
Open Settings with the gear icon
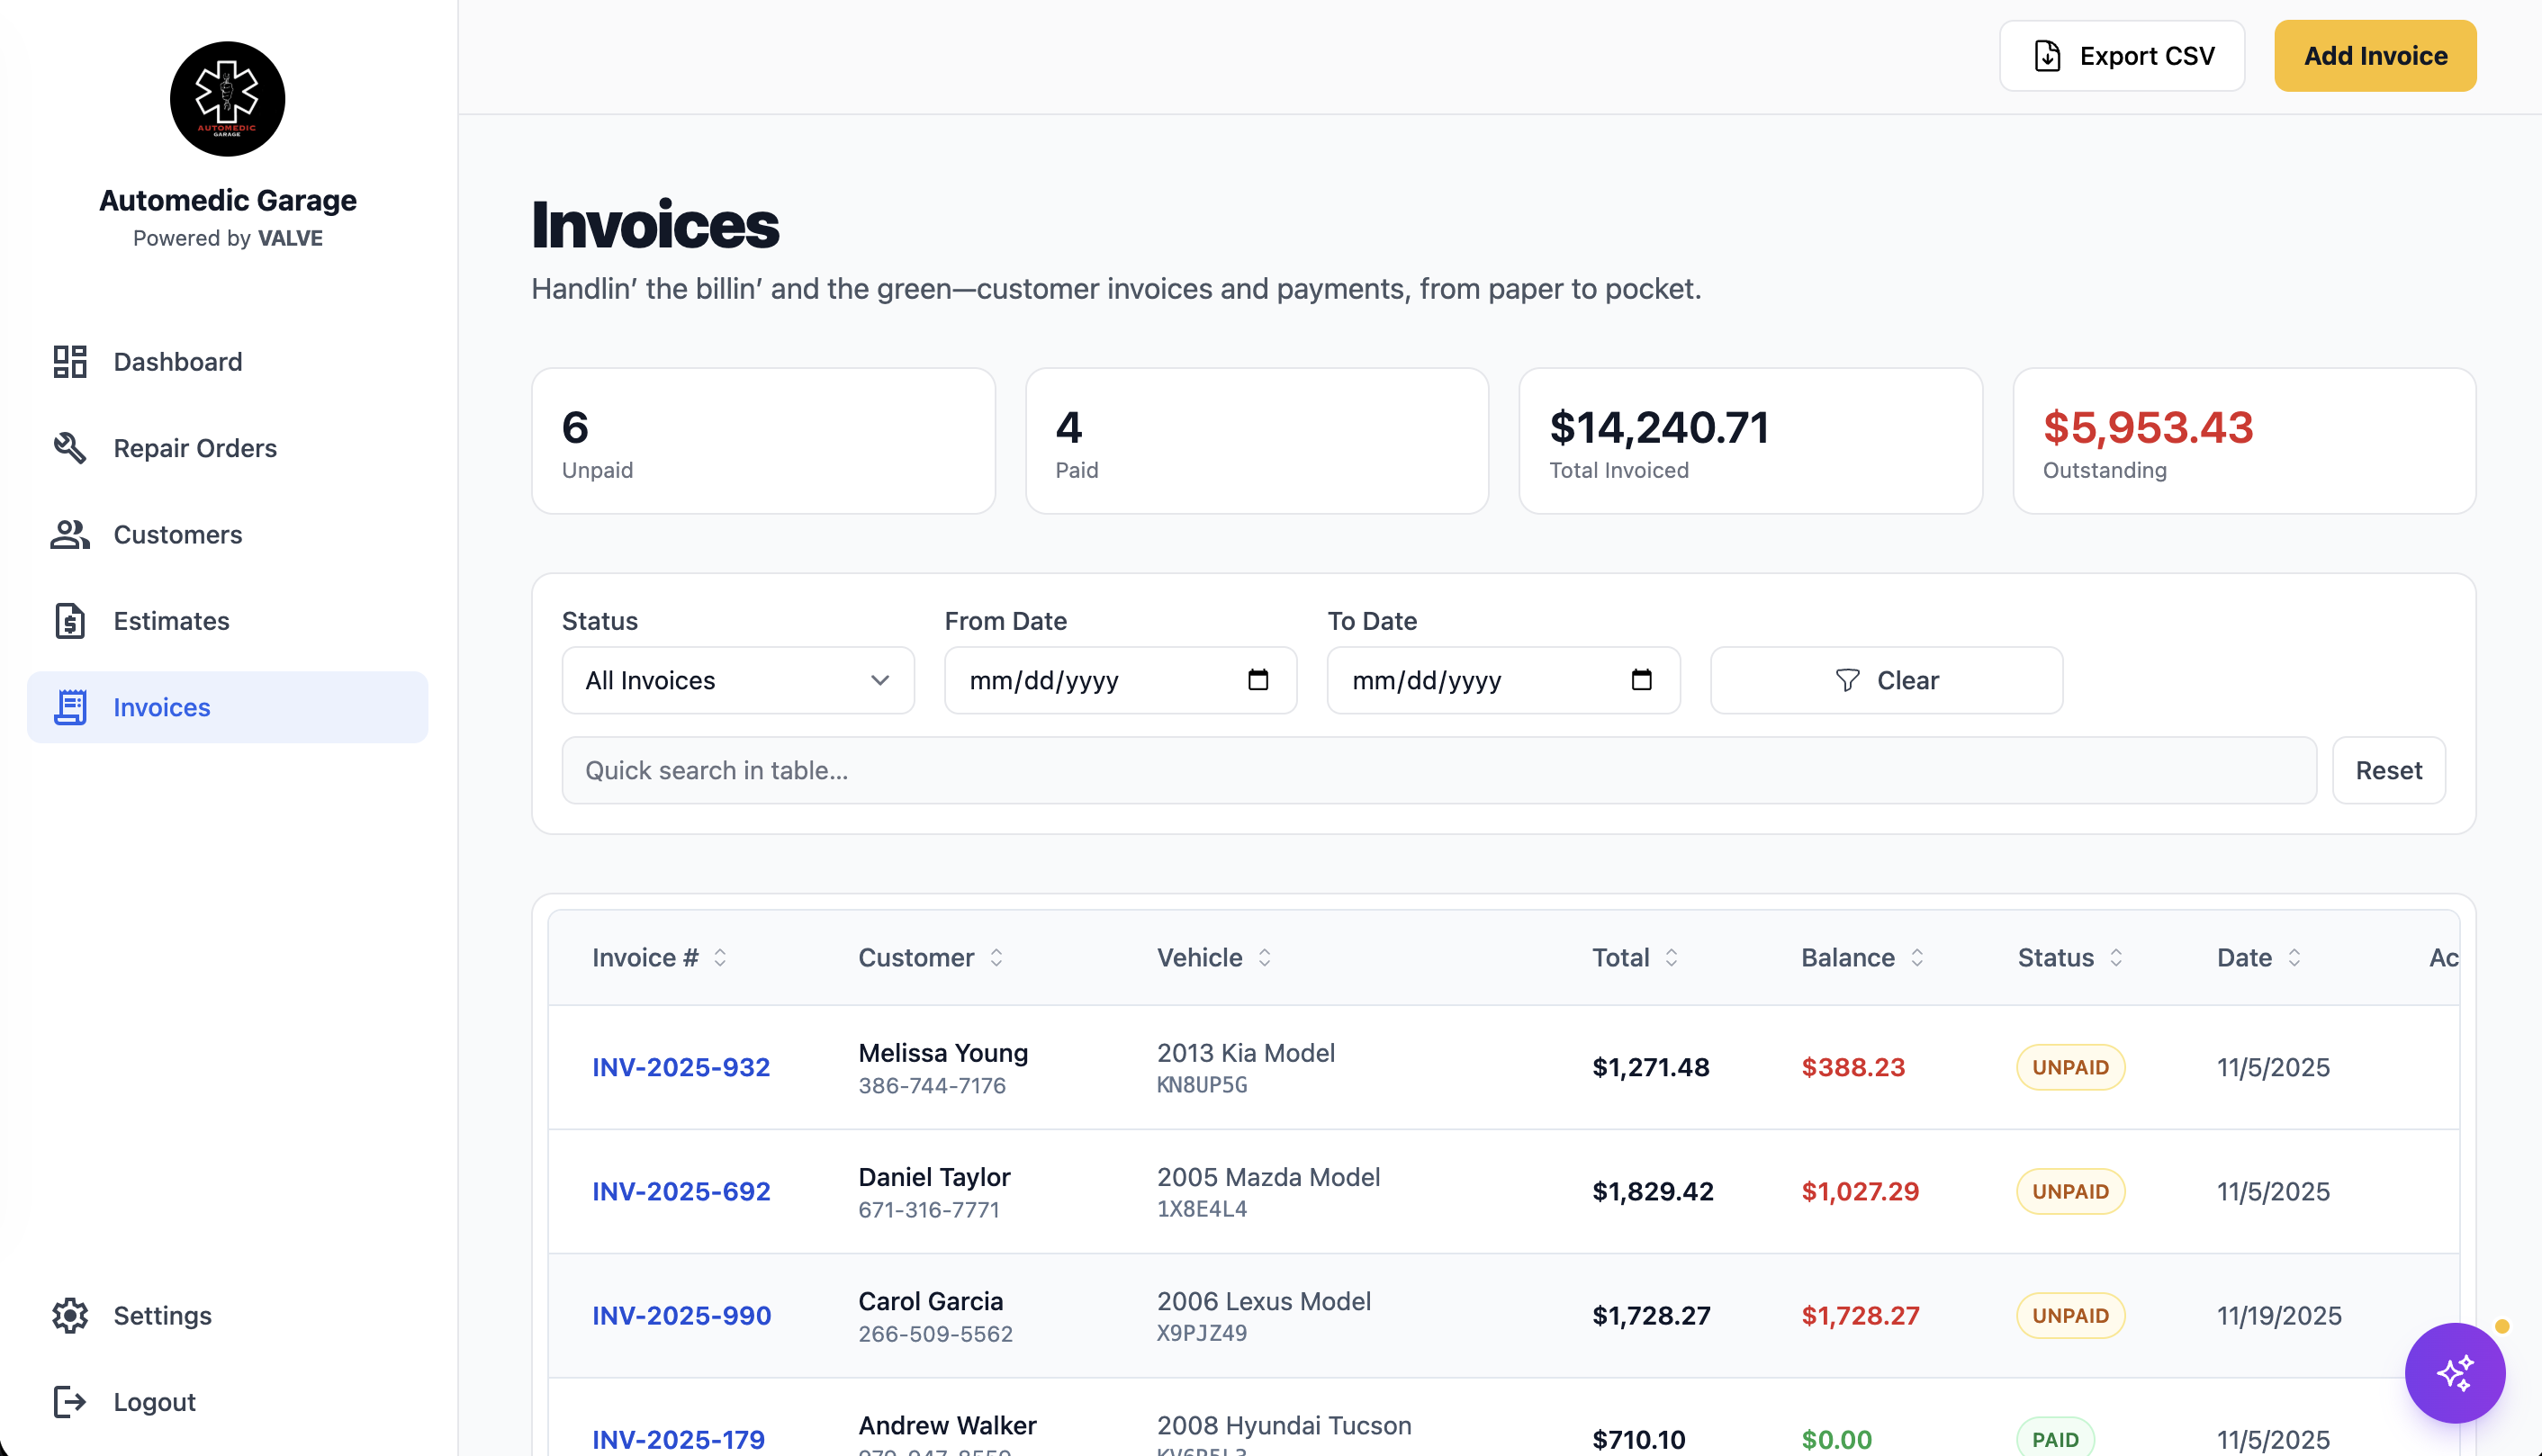point(68,1315)
